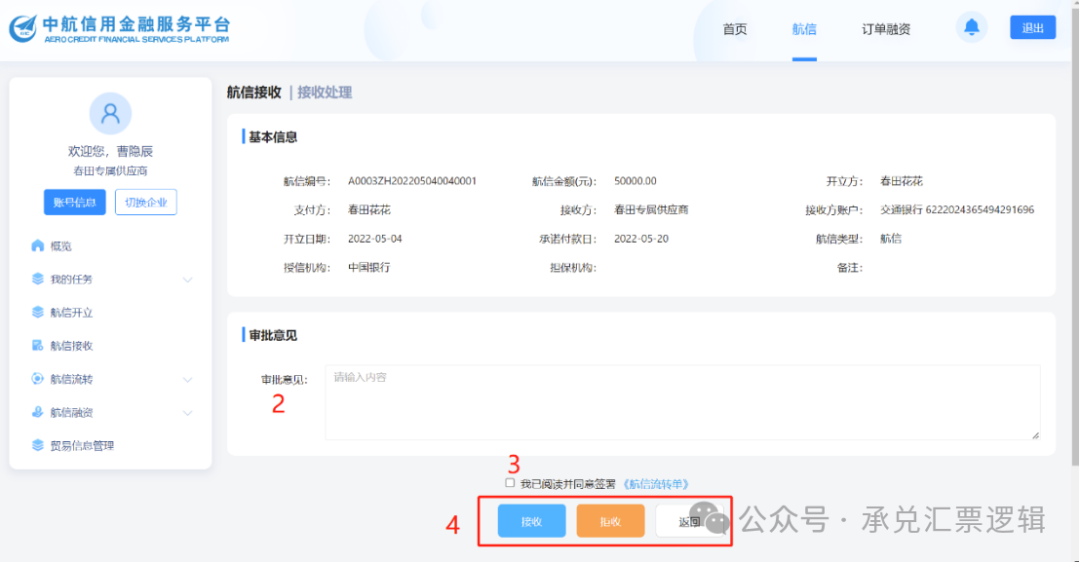Click the 欢迎您，曹隐辰 greeting text

110,151
